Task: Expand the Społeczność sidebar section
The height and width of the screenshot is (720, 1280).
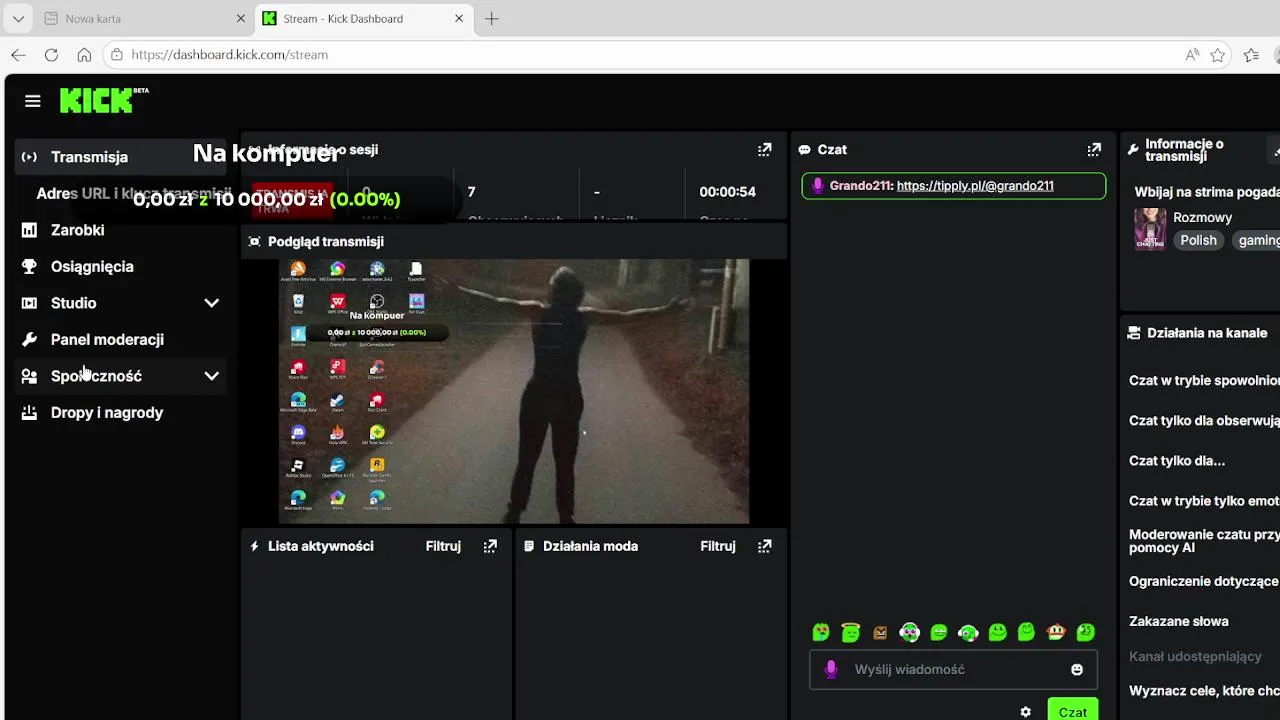Action: click(212, 376)
